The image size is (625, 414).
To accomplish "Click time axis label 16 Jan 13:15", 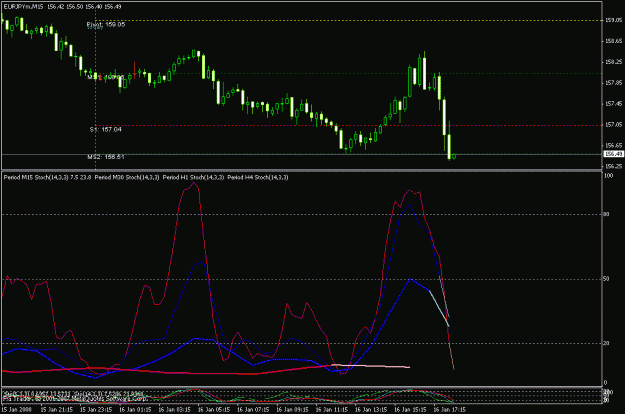I will [x=371, y=410].
